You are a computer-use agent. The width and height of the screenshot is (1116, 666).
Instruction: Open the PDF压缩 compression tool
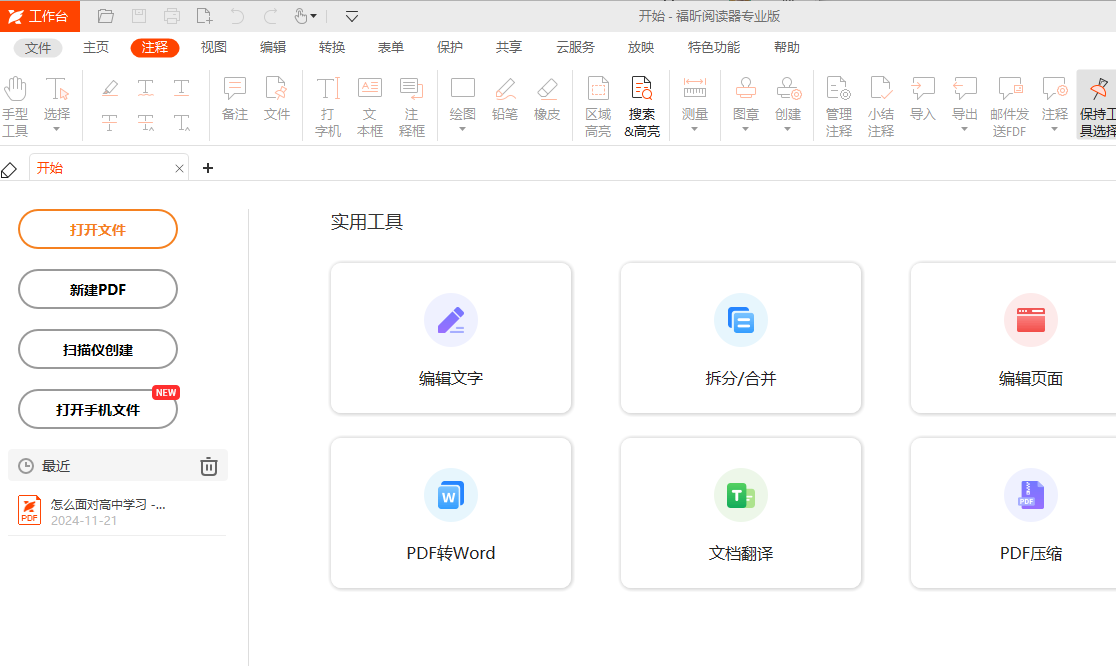coord(1030,513)
